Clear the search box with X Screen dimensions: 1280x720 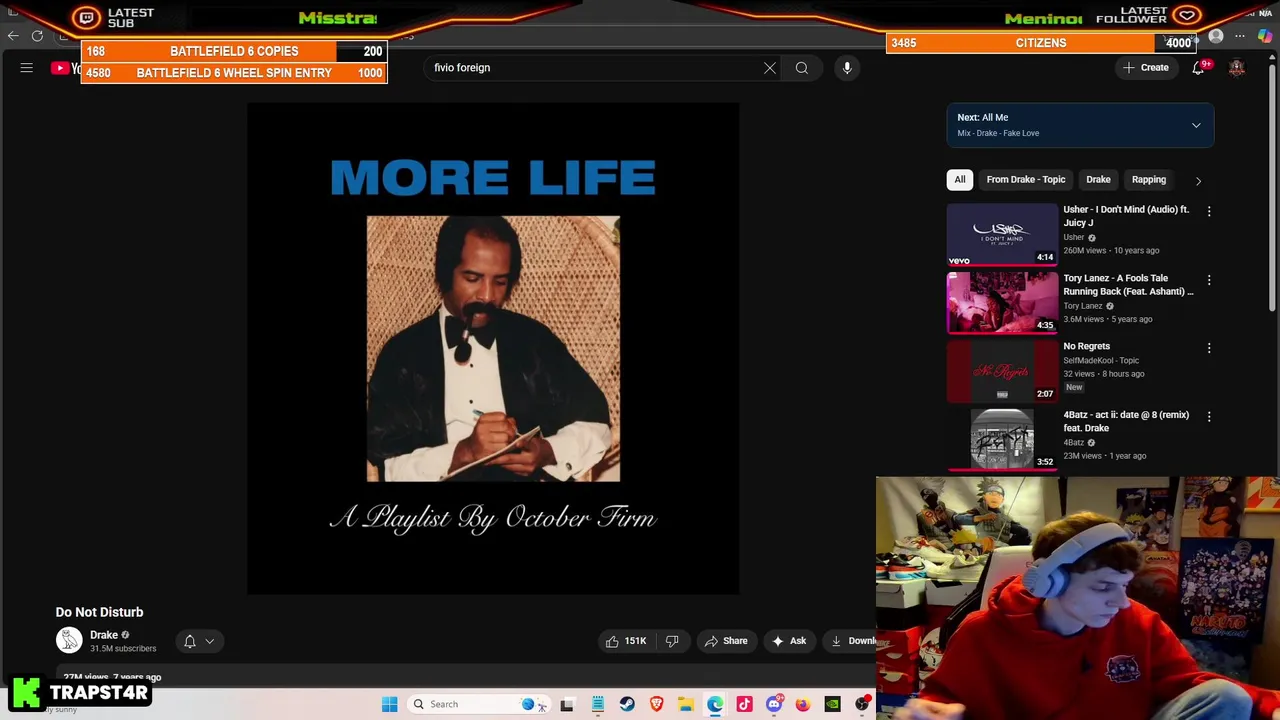pos(770,68)
